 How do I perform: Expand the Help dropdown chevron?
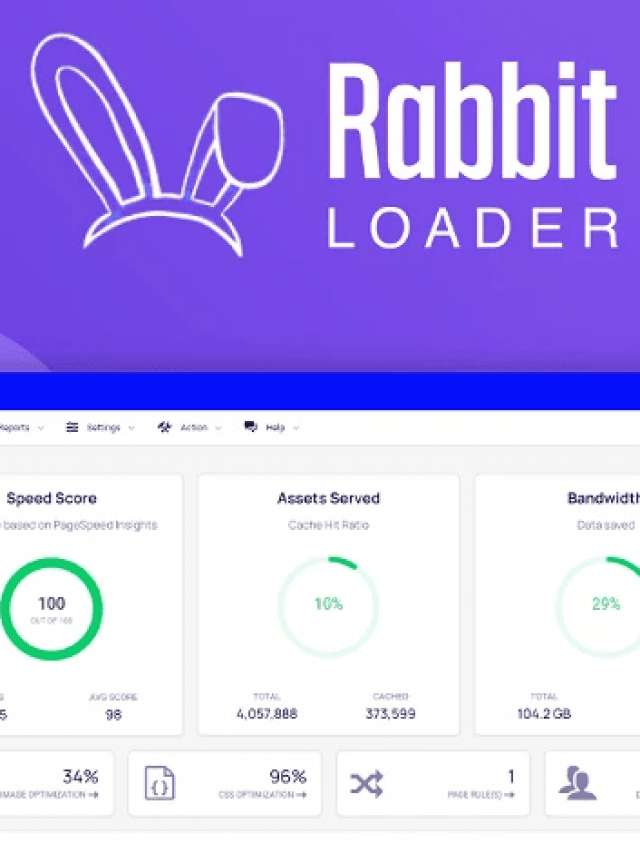[x=296, y=428]
